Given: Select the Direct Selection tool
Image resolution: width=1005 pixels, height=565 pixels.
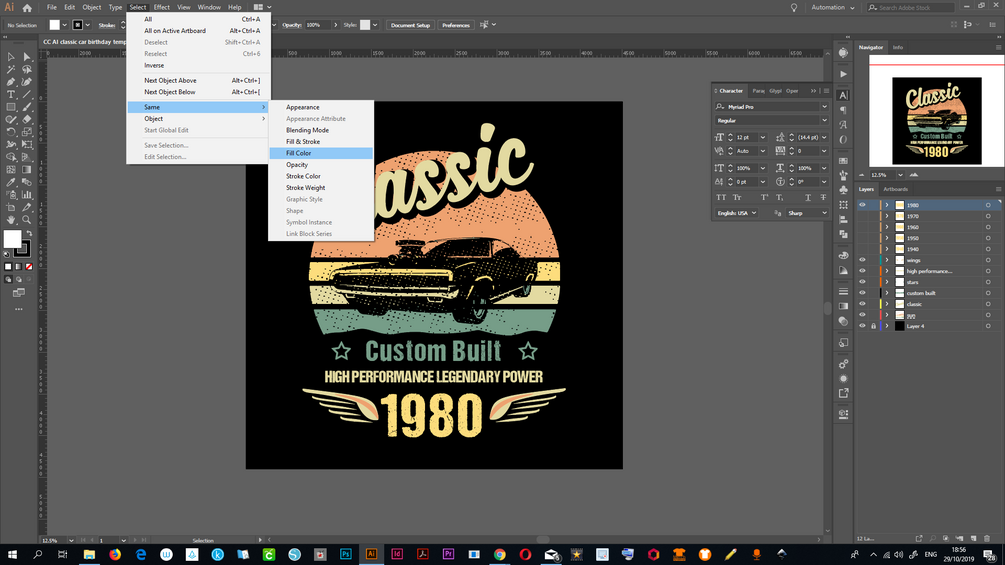Looking at the screenshot, I should (x=27, y=57).
